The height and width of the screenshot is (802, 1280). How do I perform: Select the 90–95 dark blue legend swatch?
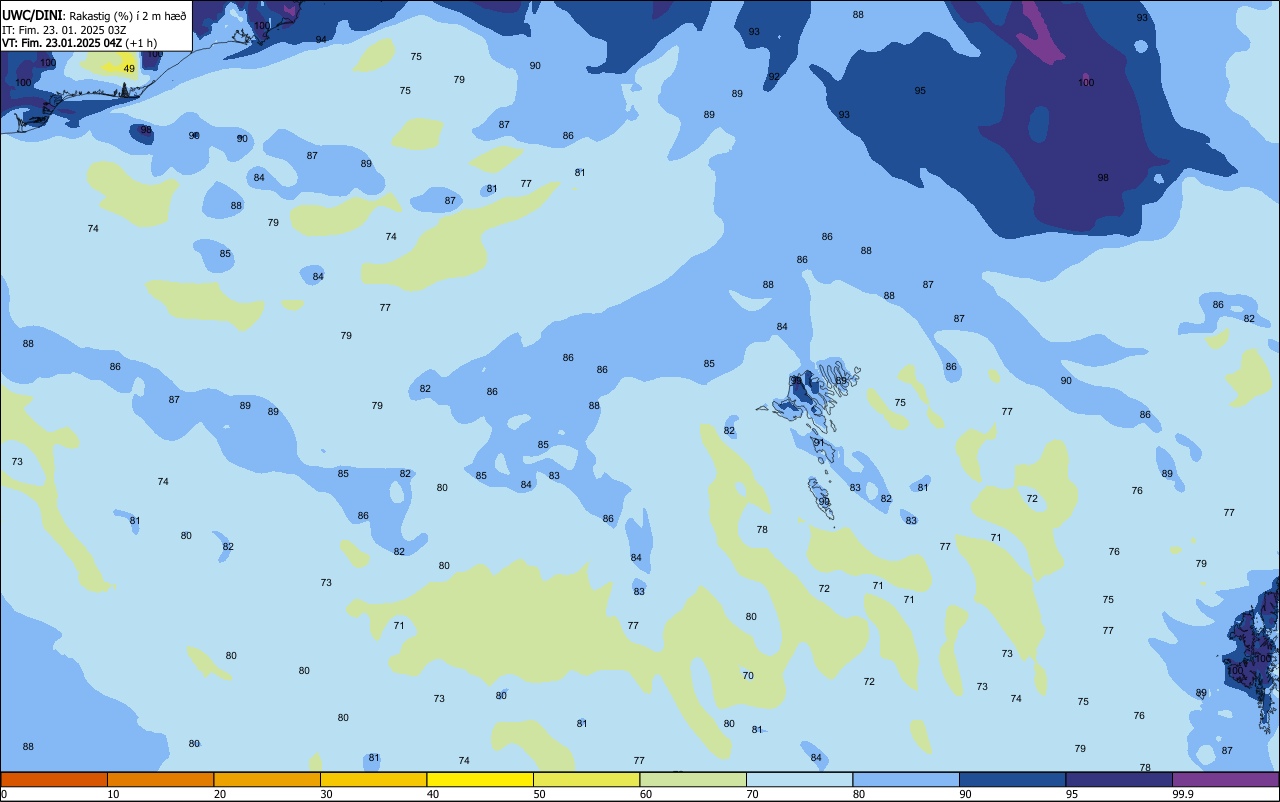click(x=1012, y=779)
